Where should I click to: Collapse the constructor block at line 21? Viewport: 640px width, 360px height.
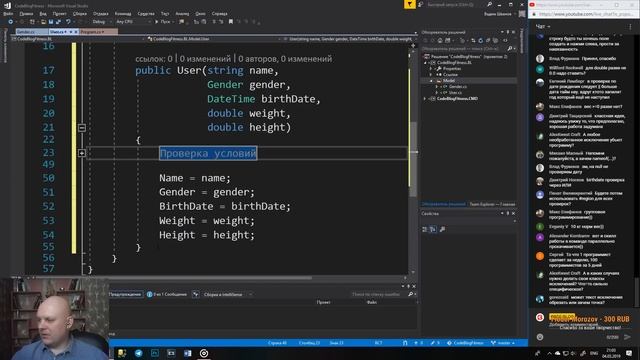tap(82, 128)
